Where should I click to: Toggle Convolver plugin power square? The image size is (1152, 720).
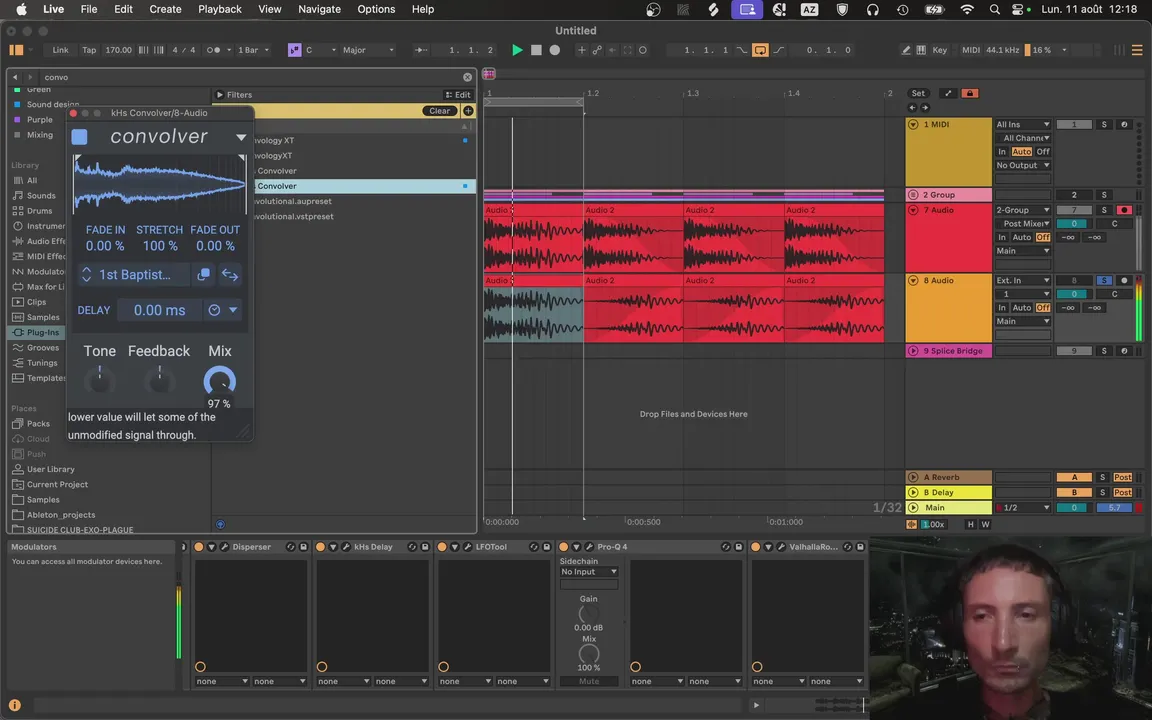pyautogui.click(x=79, y=137)
